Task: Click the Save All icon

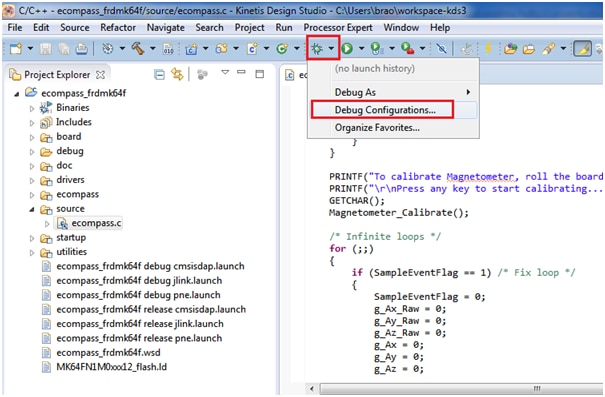Action: click(x=64, y=49)
